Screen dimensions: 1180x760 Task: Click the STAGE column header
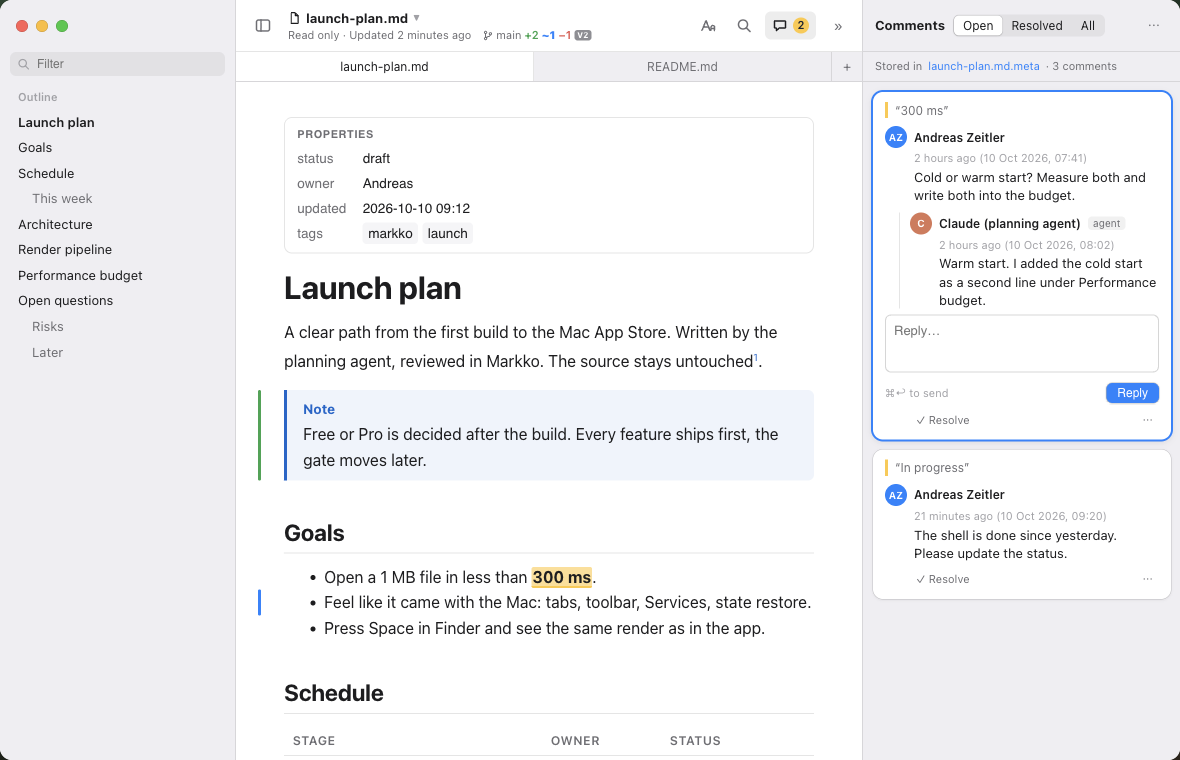point(314,740)
